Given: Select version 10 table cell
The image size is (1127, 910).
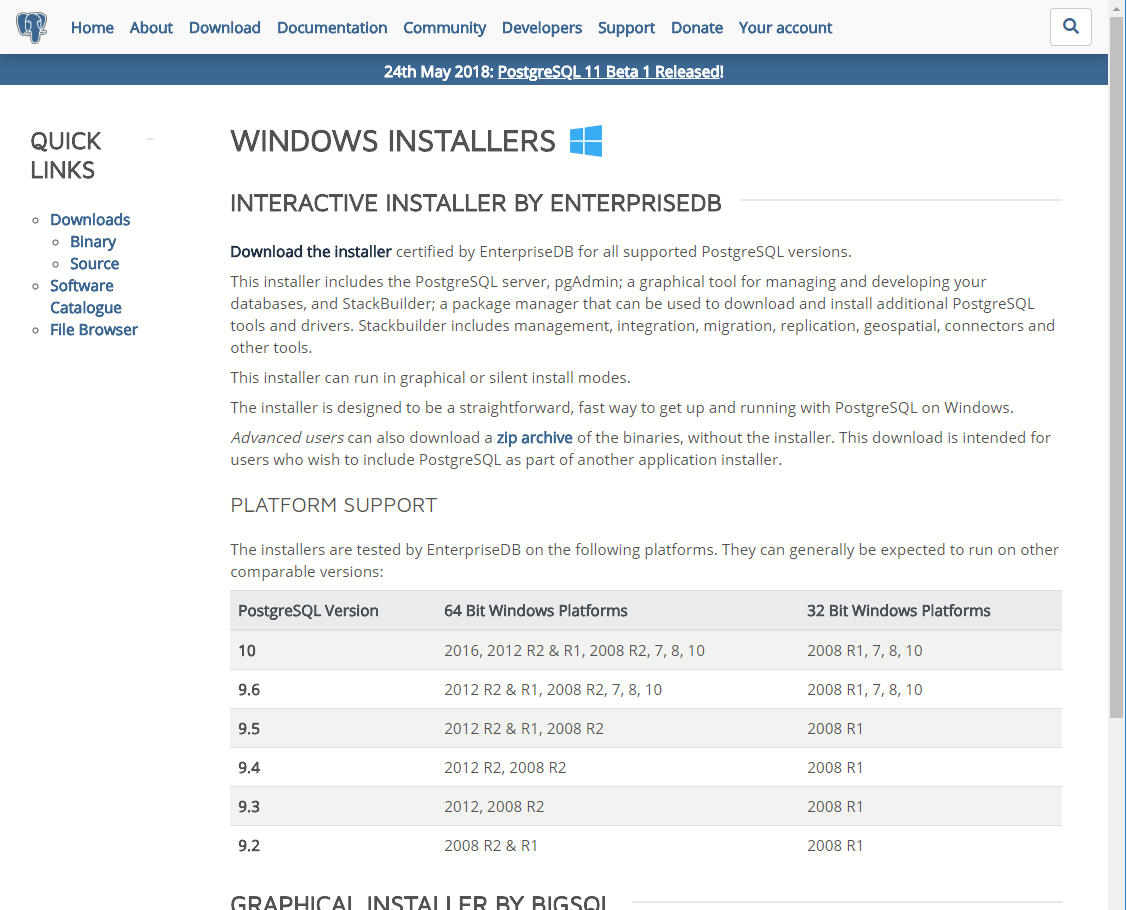Looking at the screenshot, I should pyautogui.click(x=333, y=651).
